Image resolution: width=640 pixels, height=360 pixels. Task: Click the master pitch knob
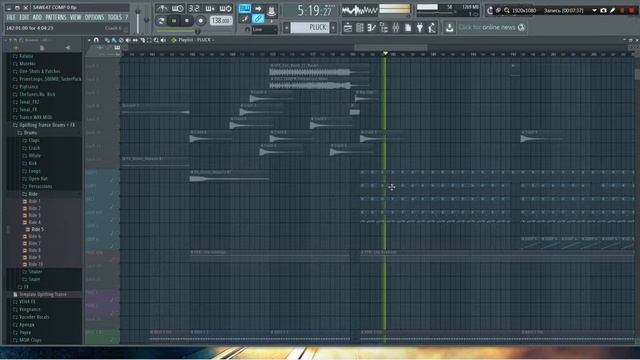pos(147,20)
